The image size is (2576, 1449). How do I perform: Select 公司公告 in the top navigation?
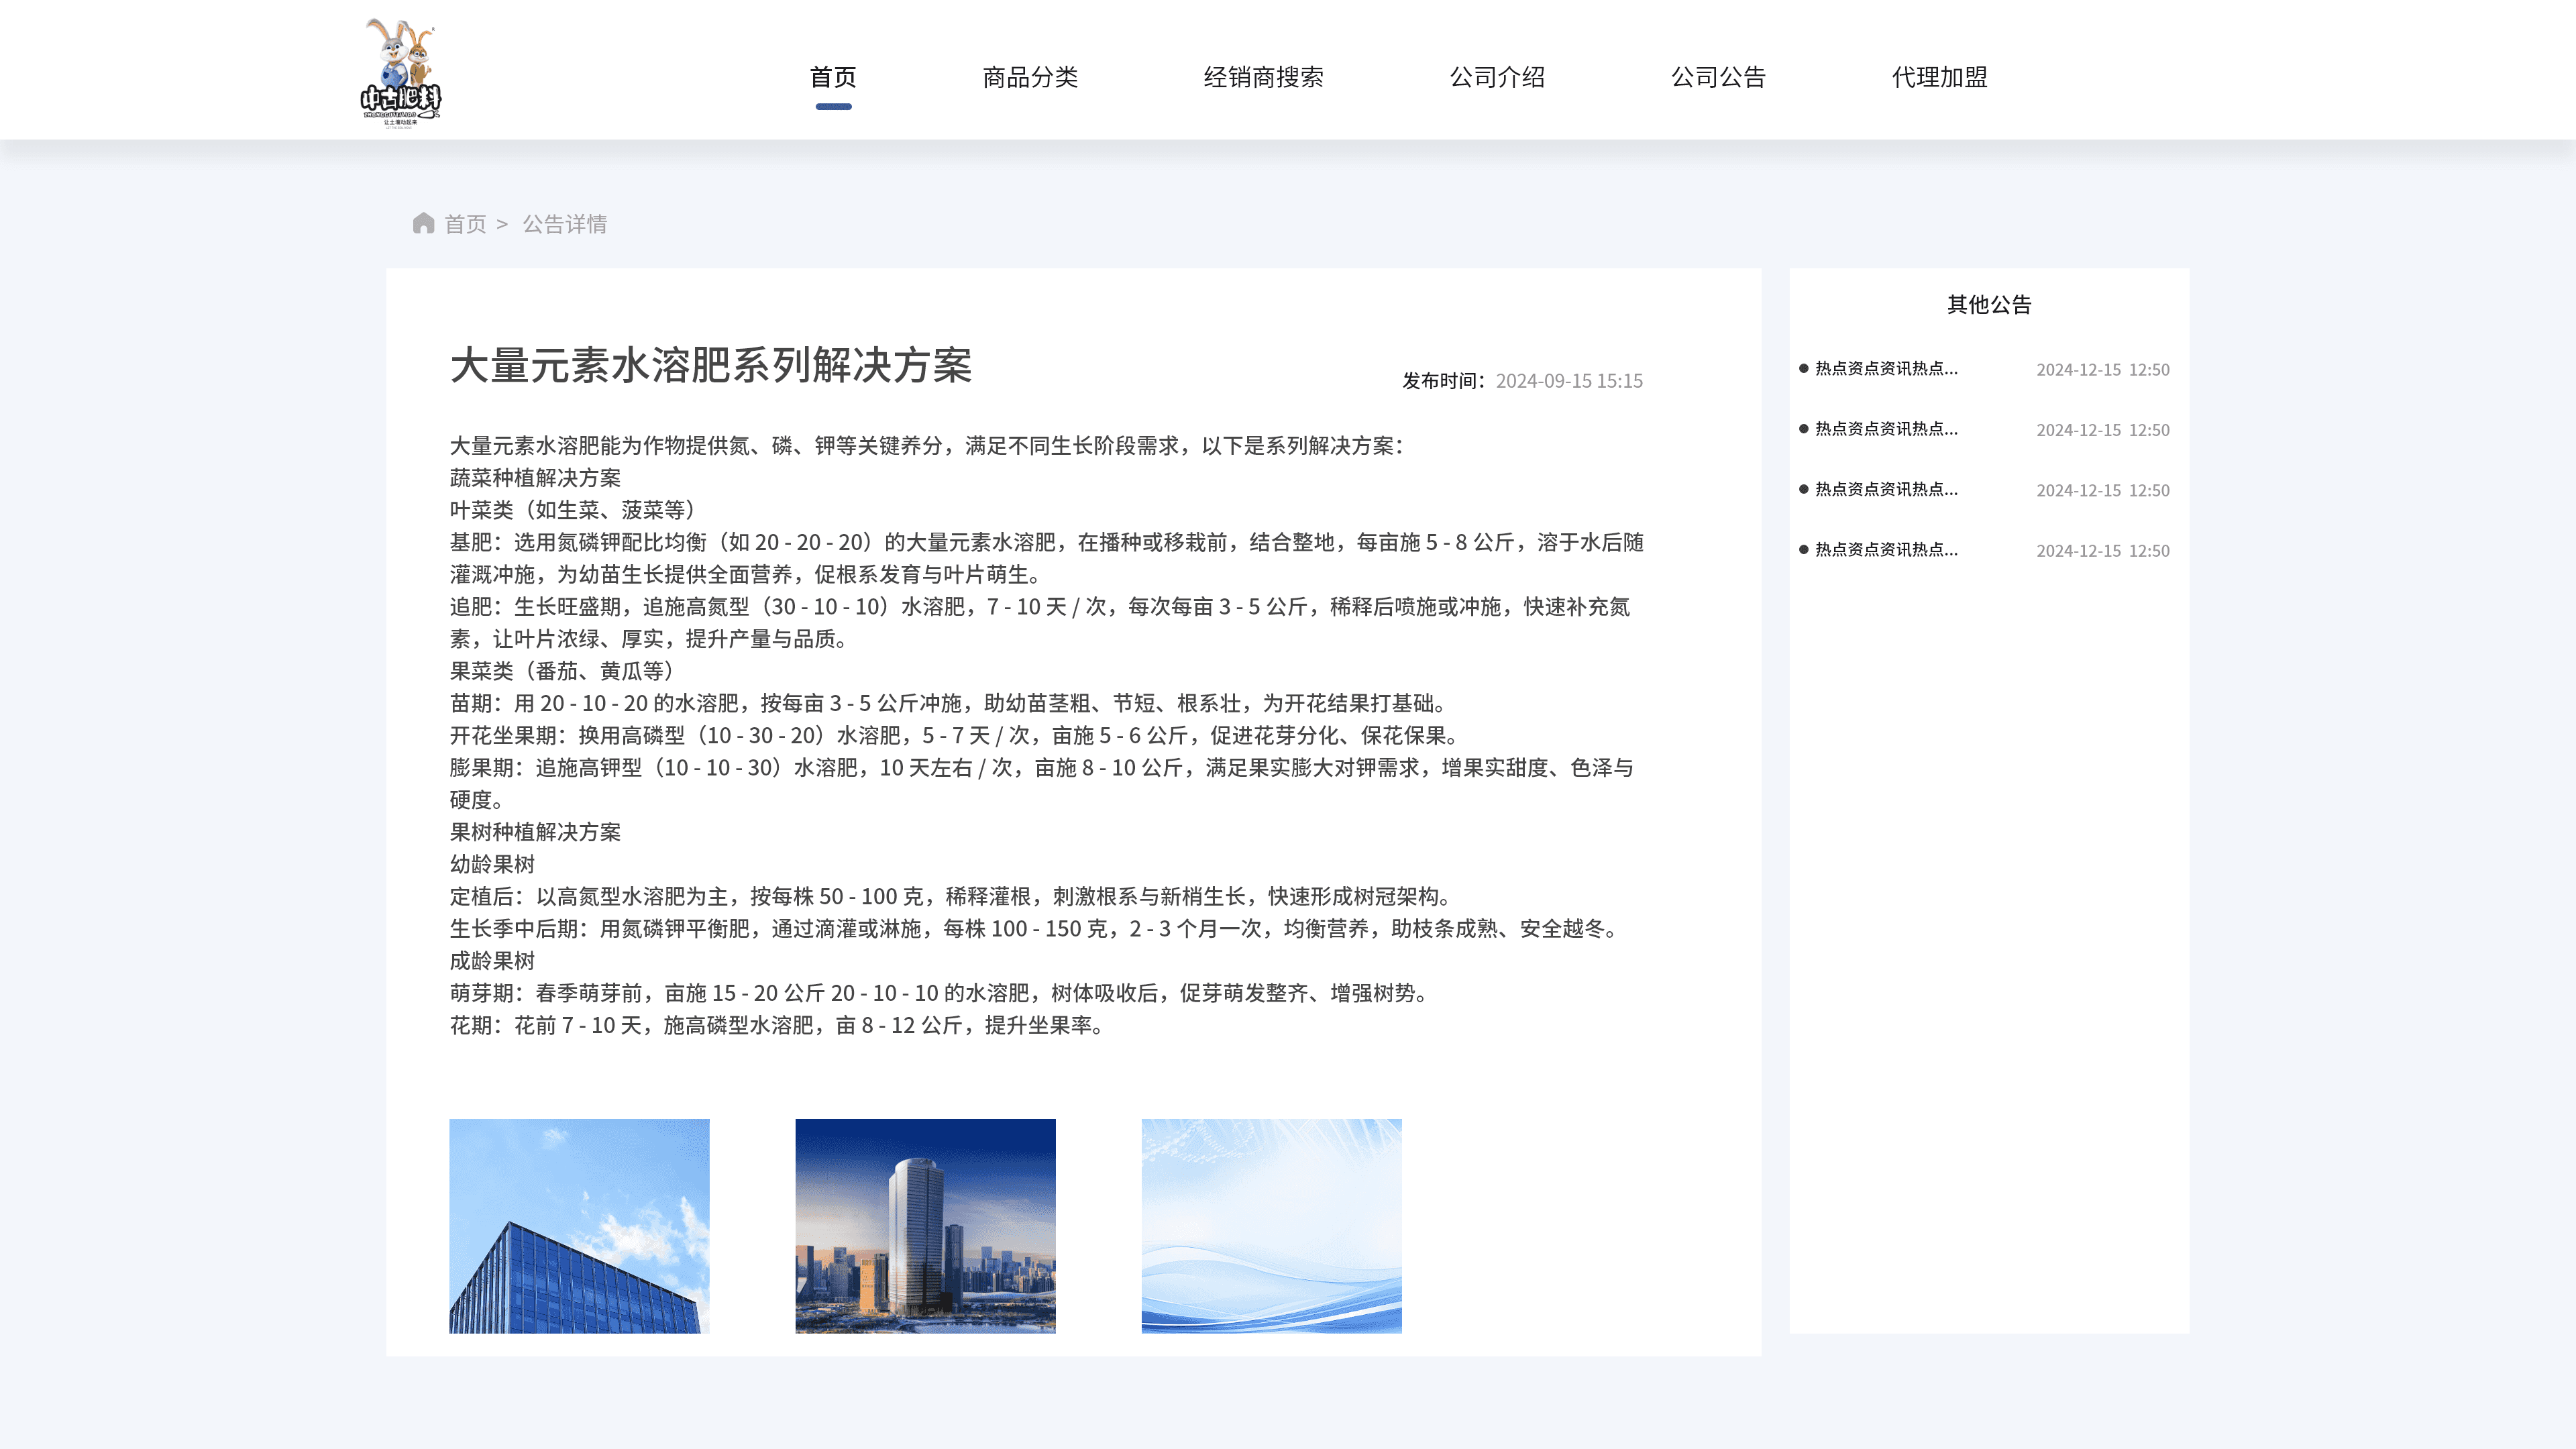point(1718,77)
